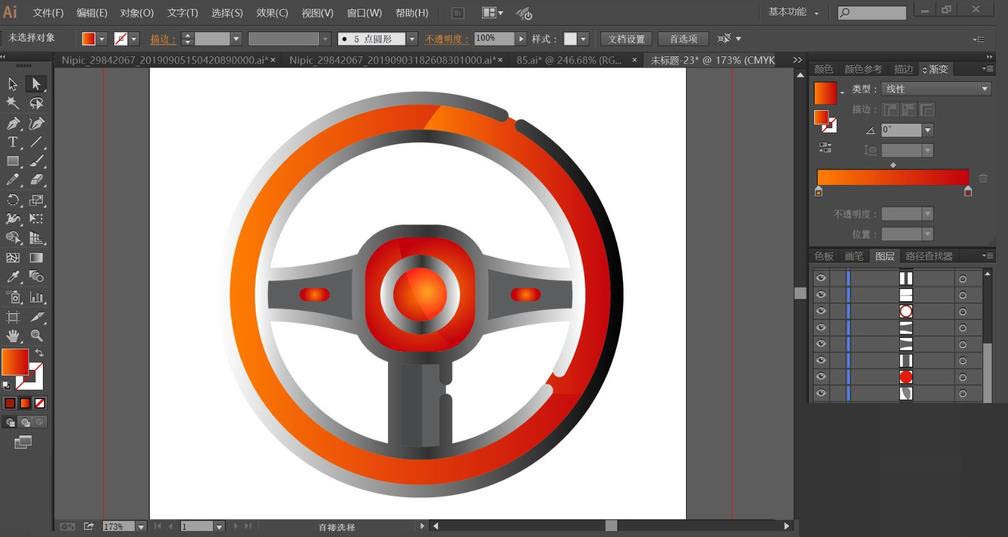Pick the Line Segment tool
The image size is (1008, 537).
click(36, 142)
